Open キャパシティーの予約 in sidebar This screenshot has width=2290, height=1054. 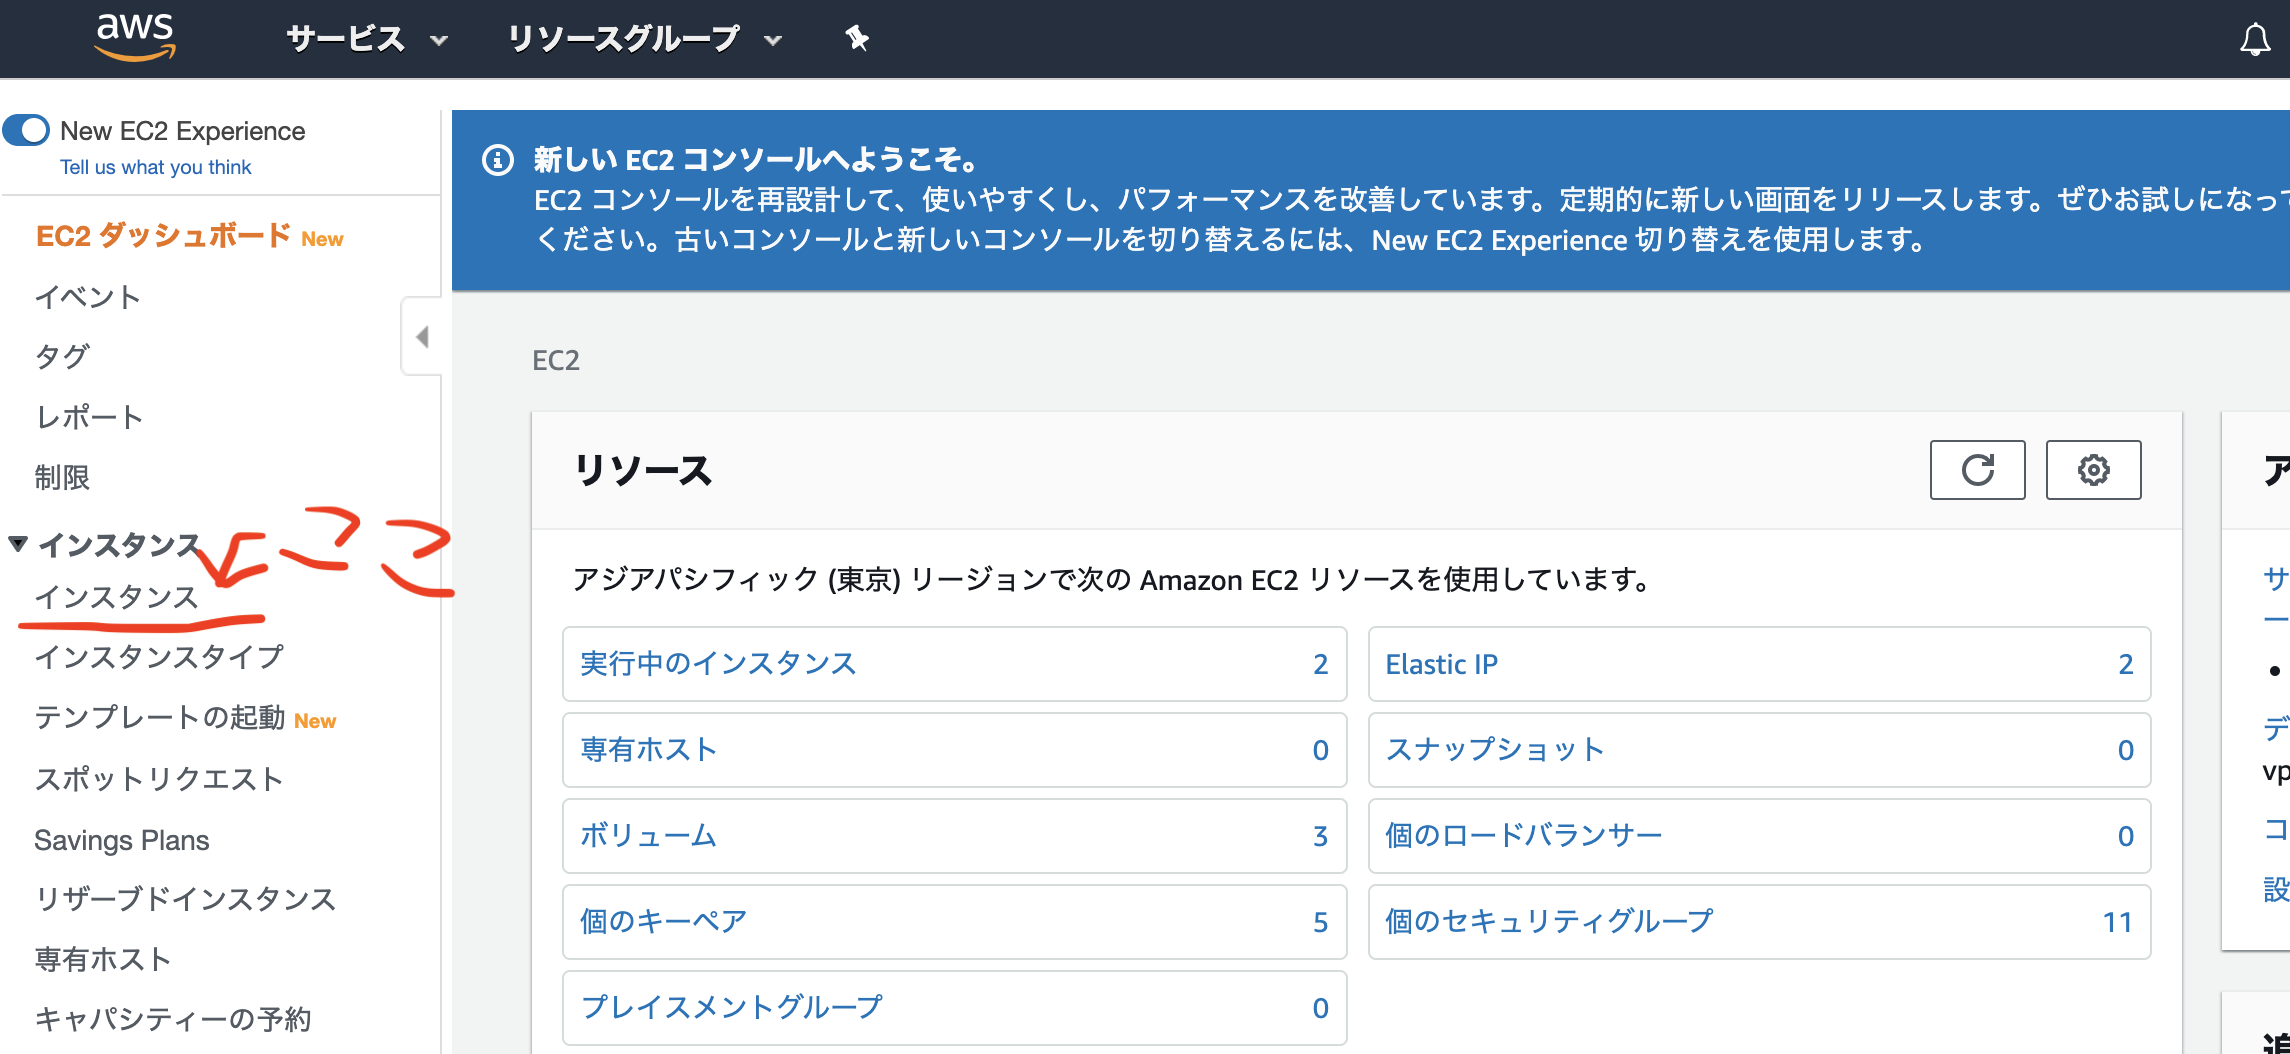pos(173,1019)
